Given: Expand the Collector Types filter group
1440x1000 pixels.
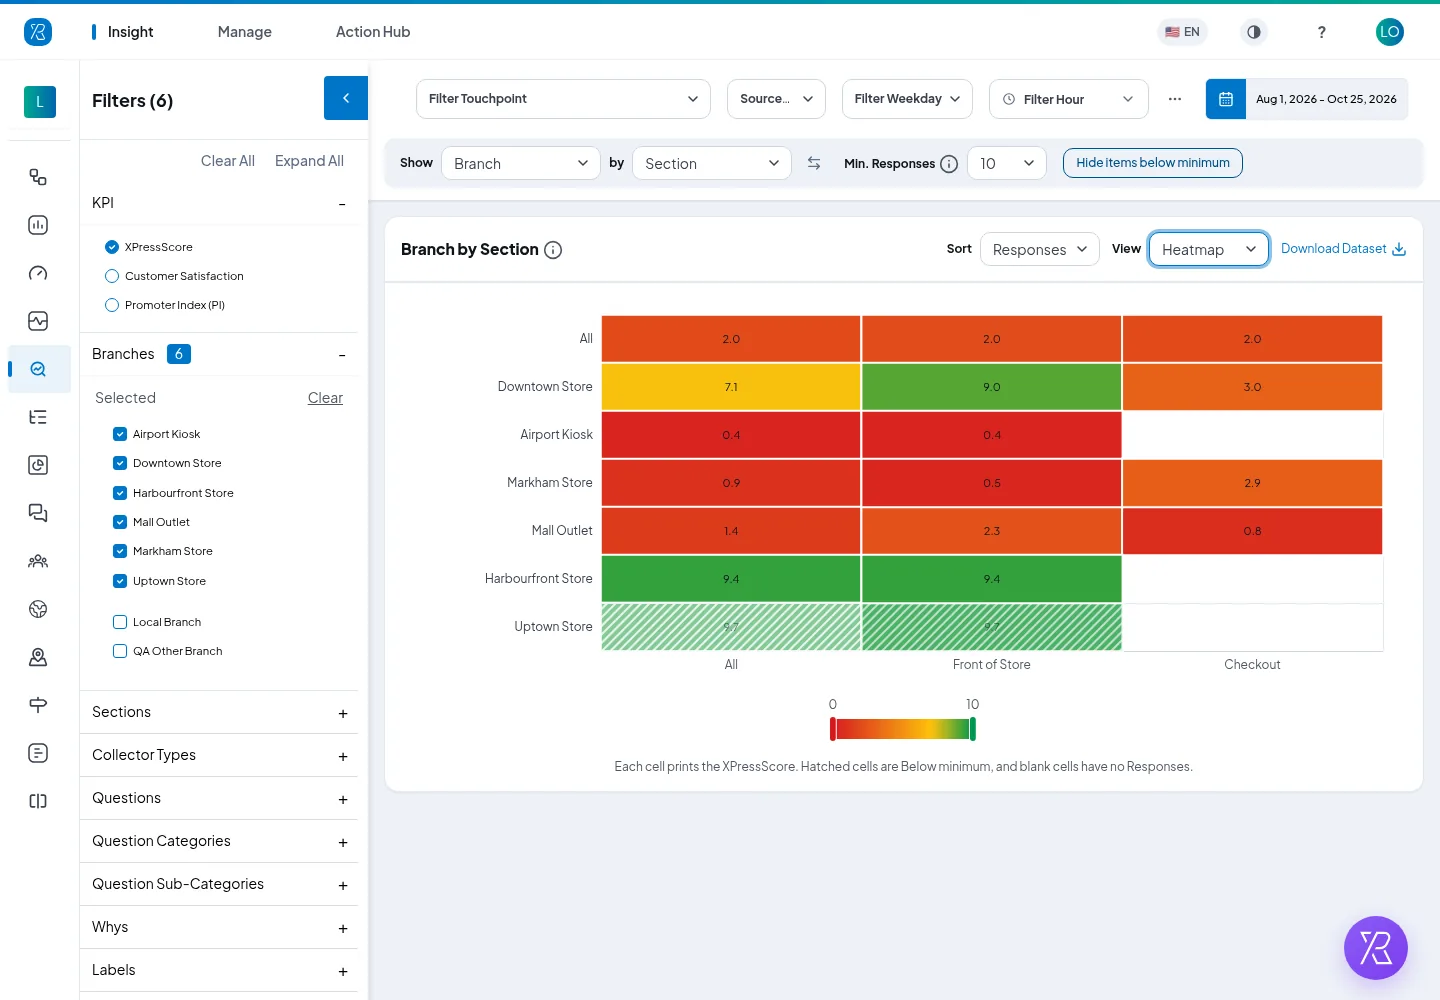Looking at the screenshot, I should tap(219, 755).
